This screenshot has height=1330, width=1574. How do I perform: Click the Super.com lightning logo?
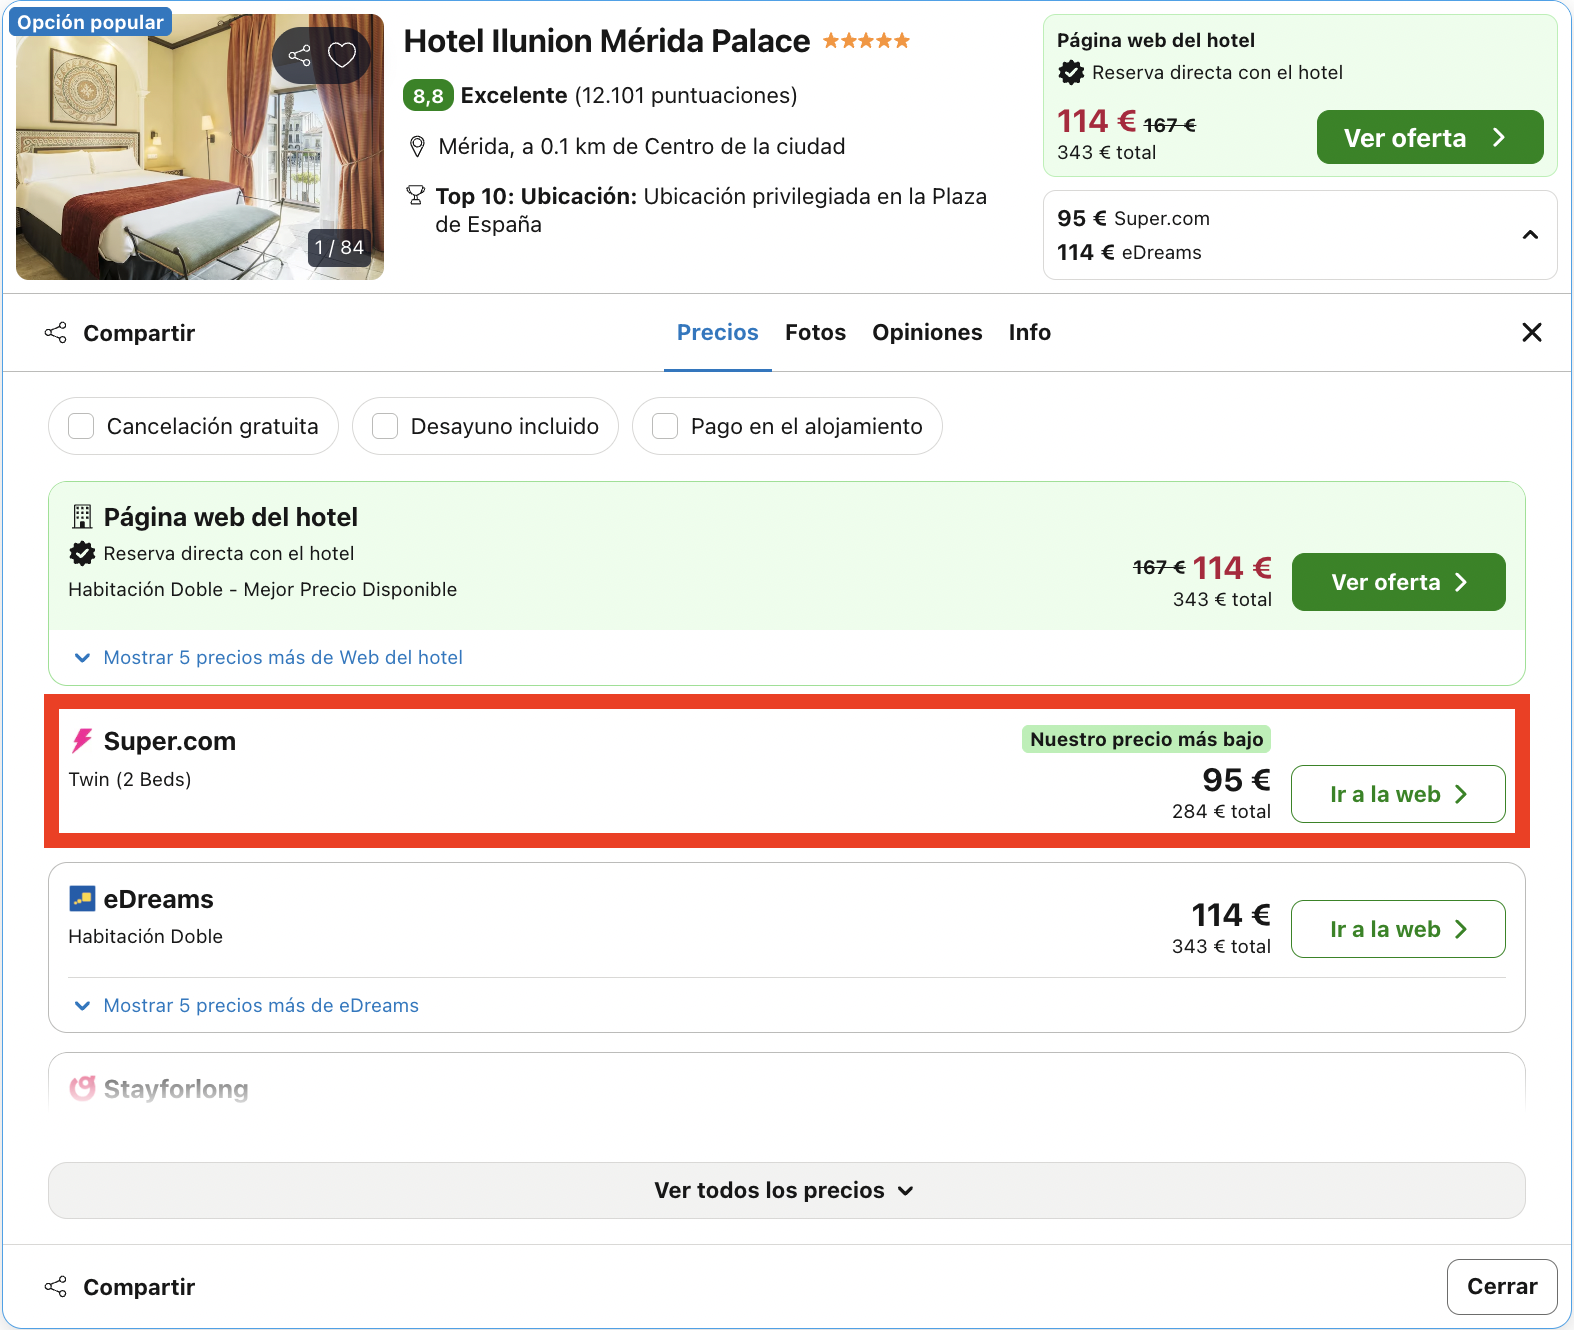(82, 741)
